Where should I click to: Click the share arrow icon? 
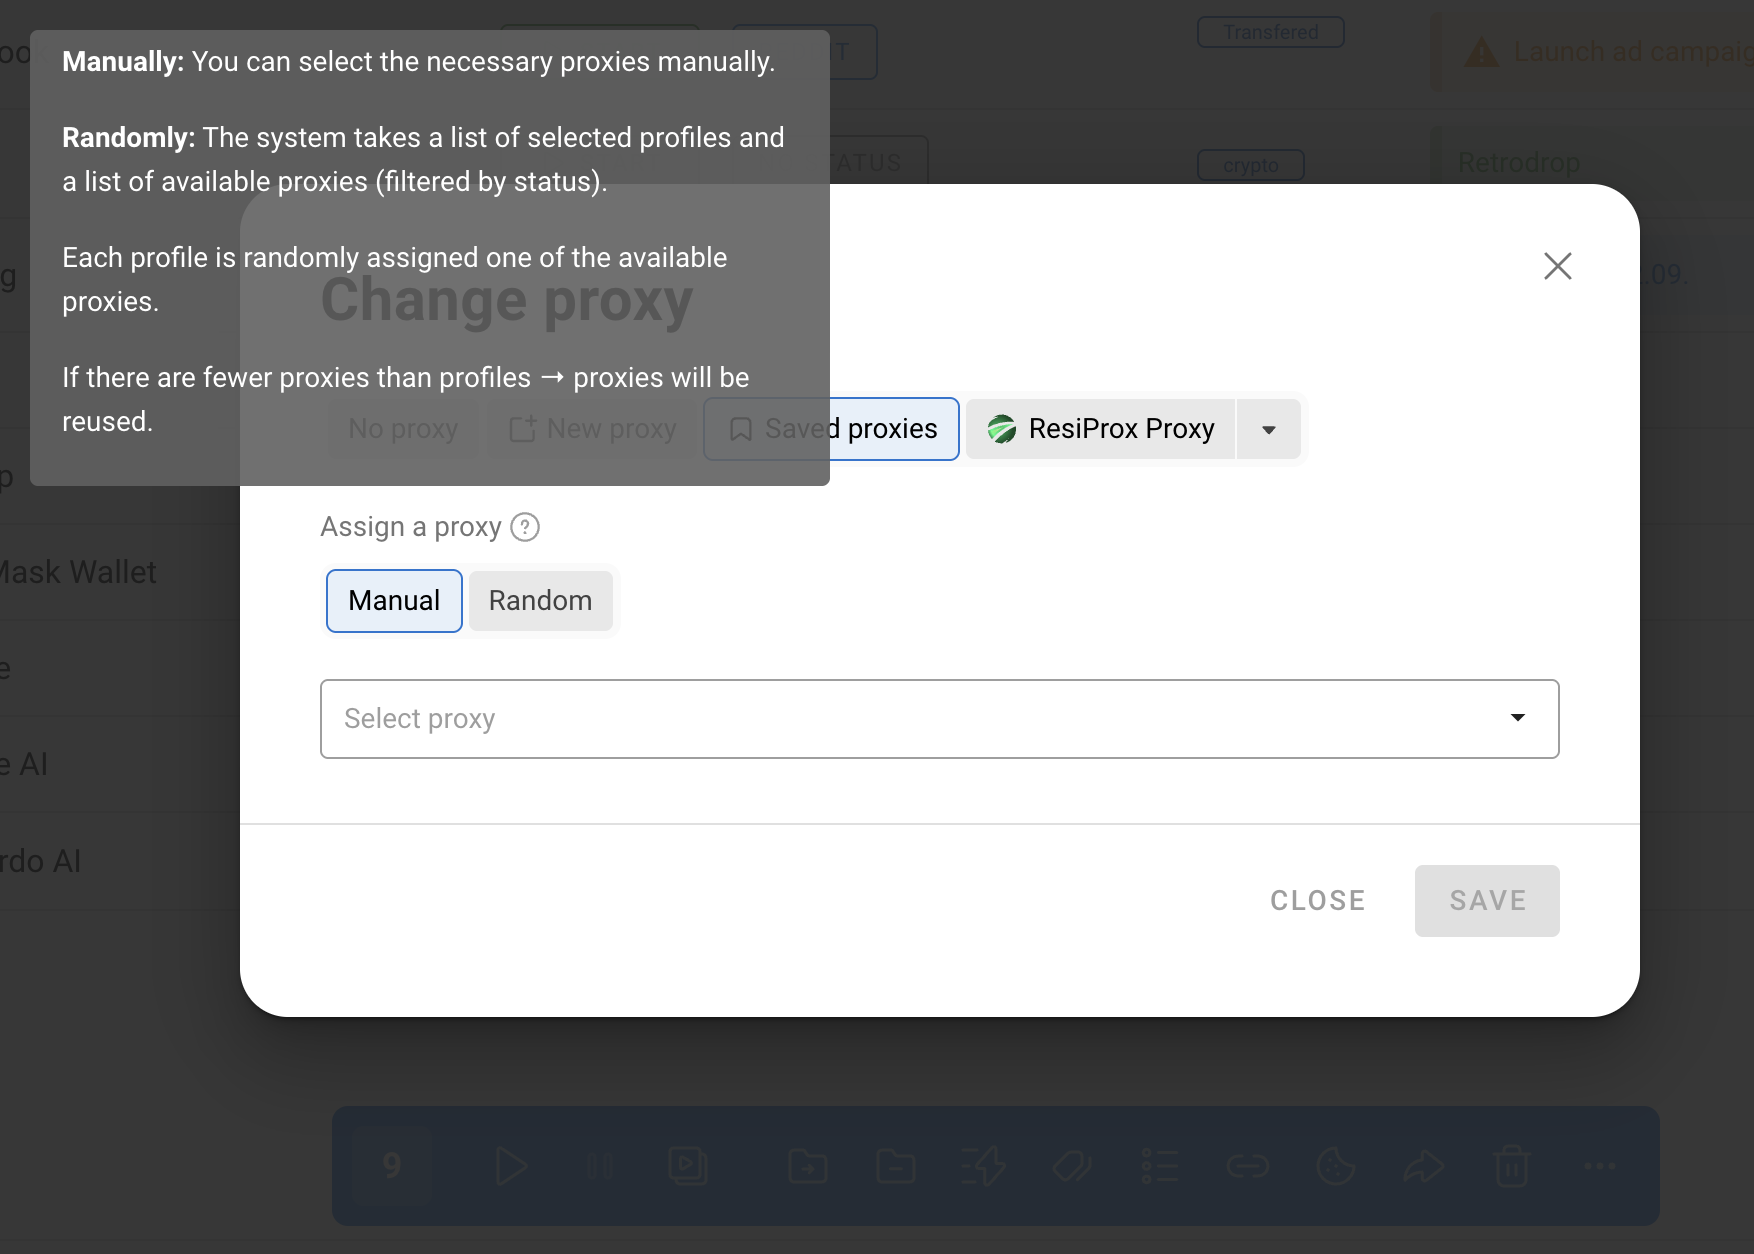[x=1423, y=1166]
